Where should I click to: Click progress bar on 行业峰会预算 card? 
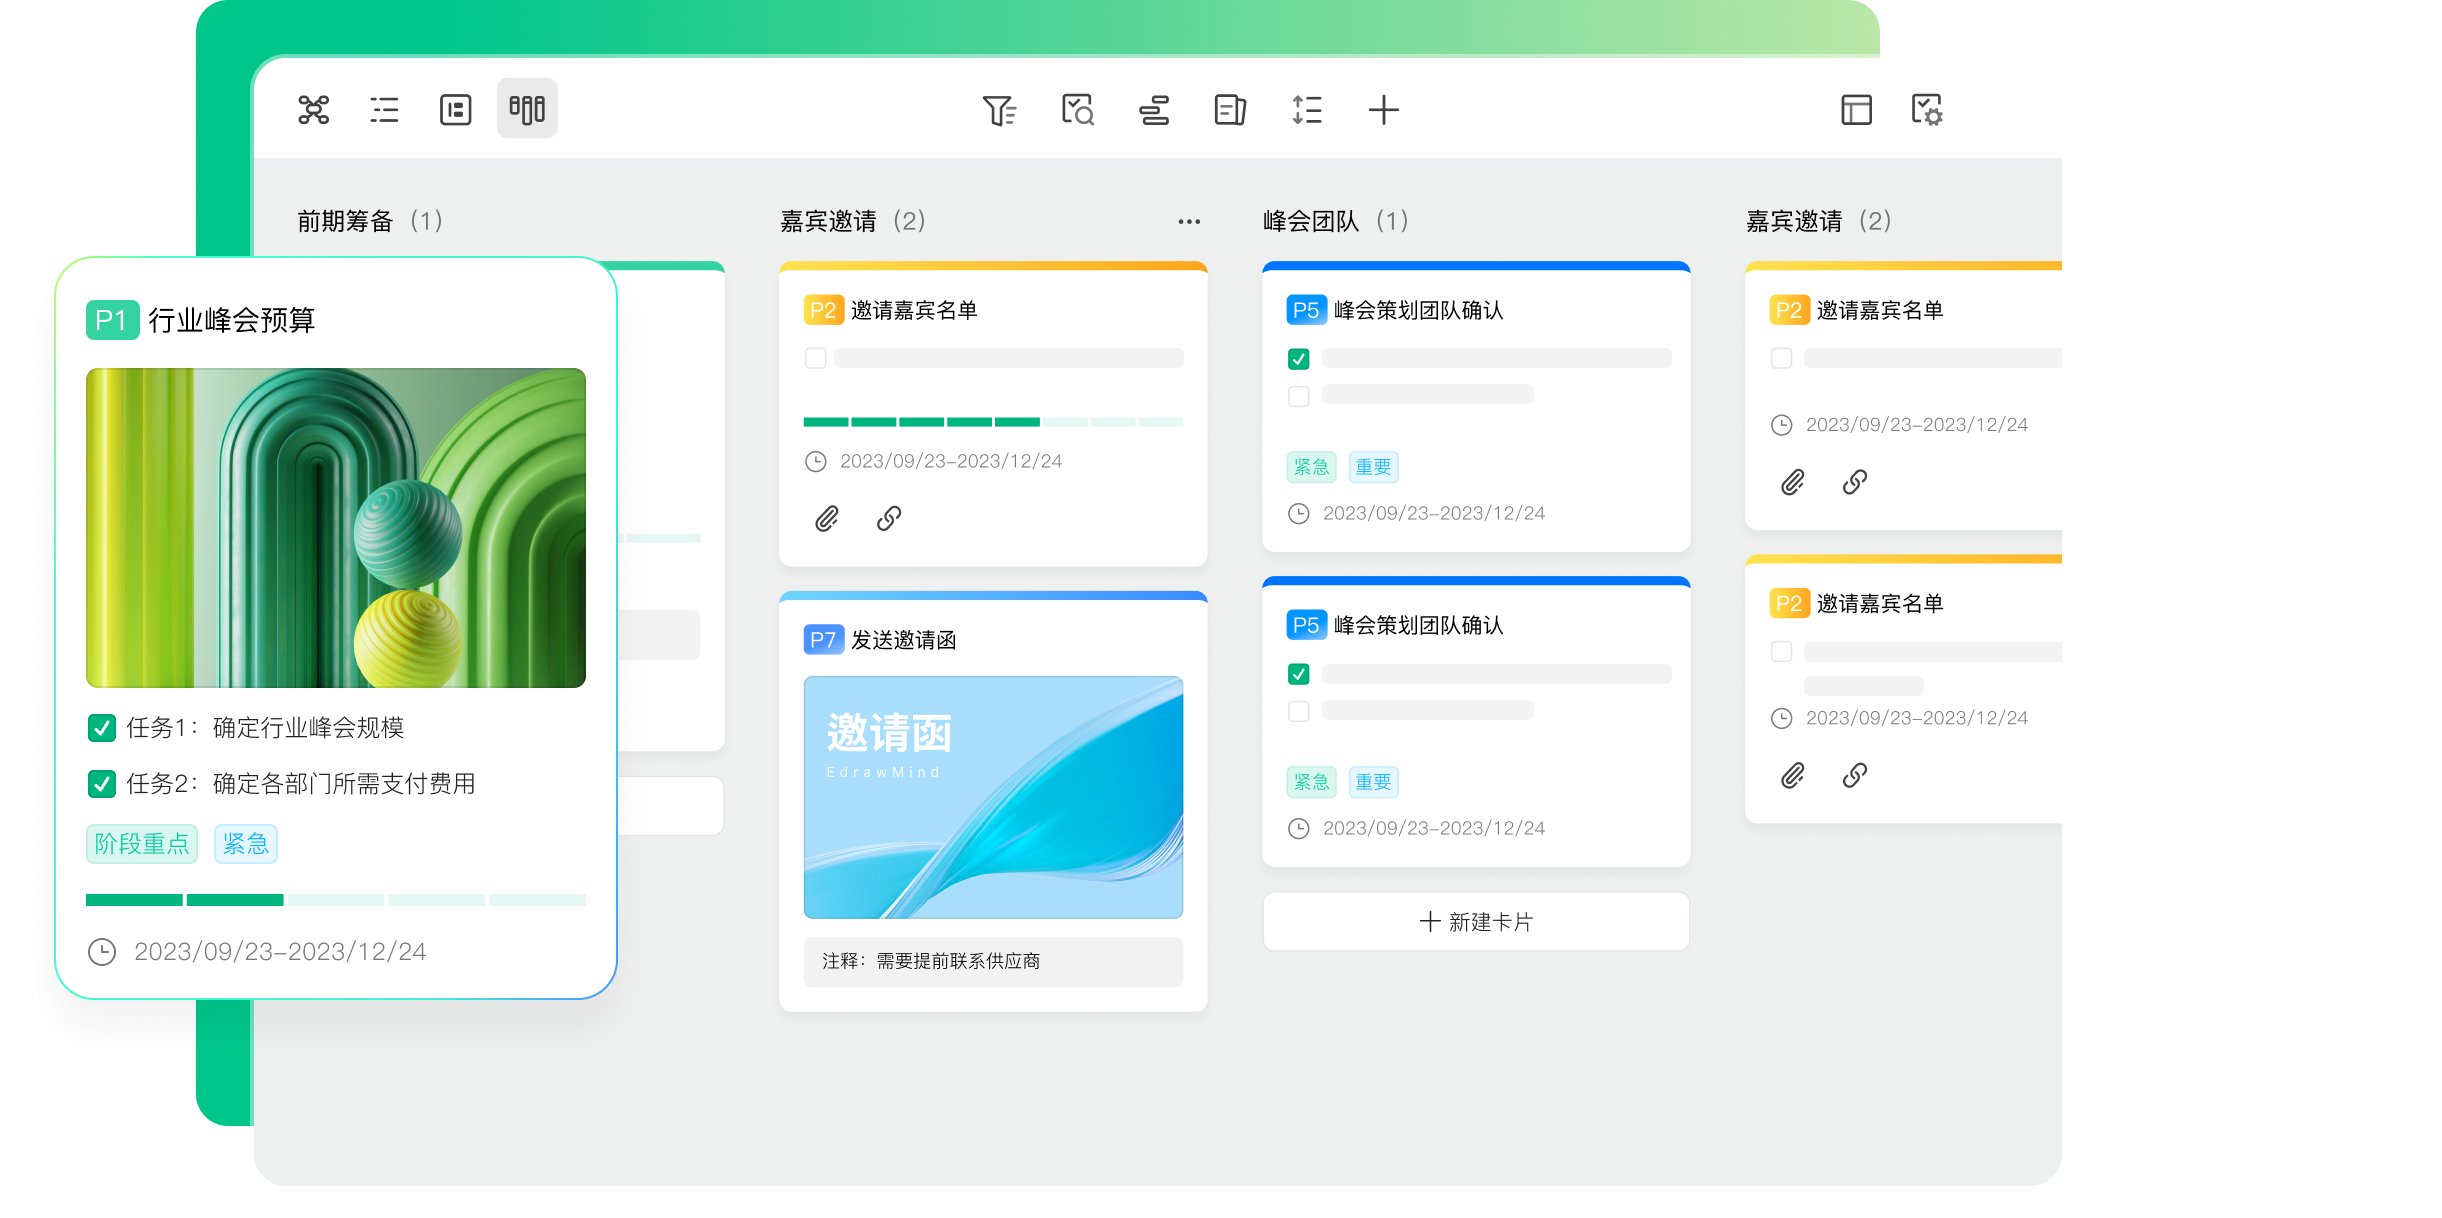tap(336, 900)
